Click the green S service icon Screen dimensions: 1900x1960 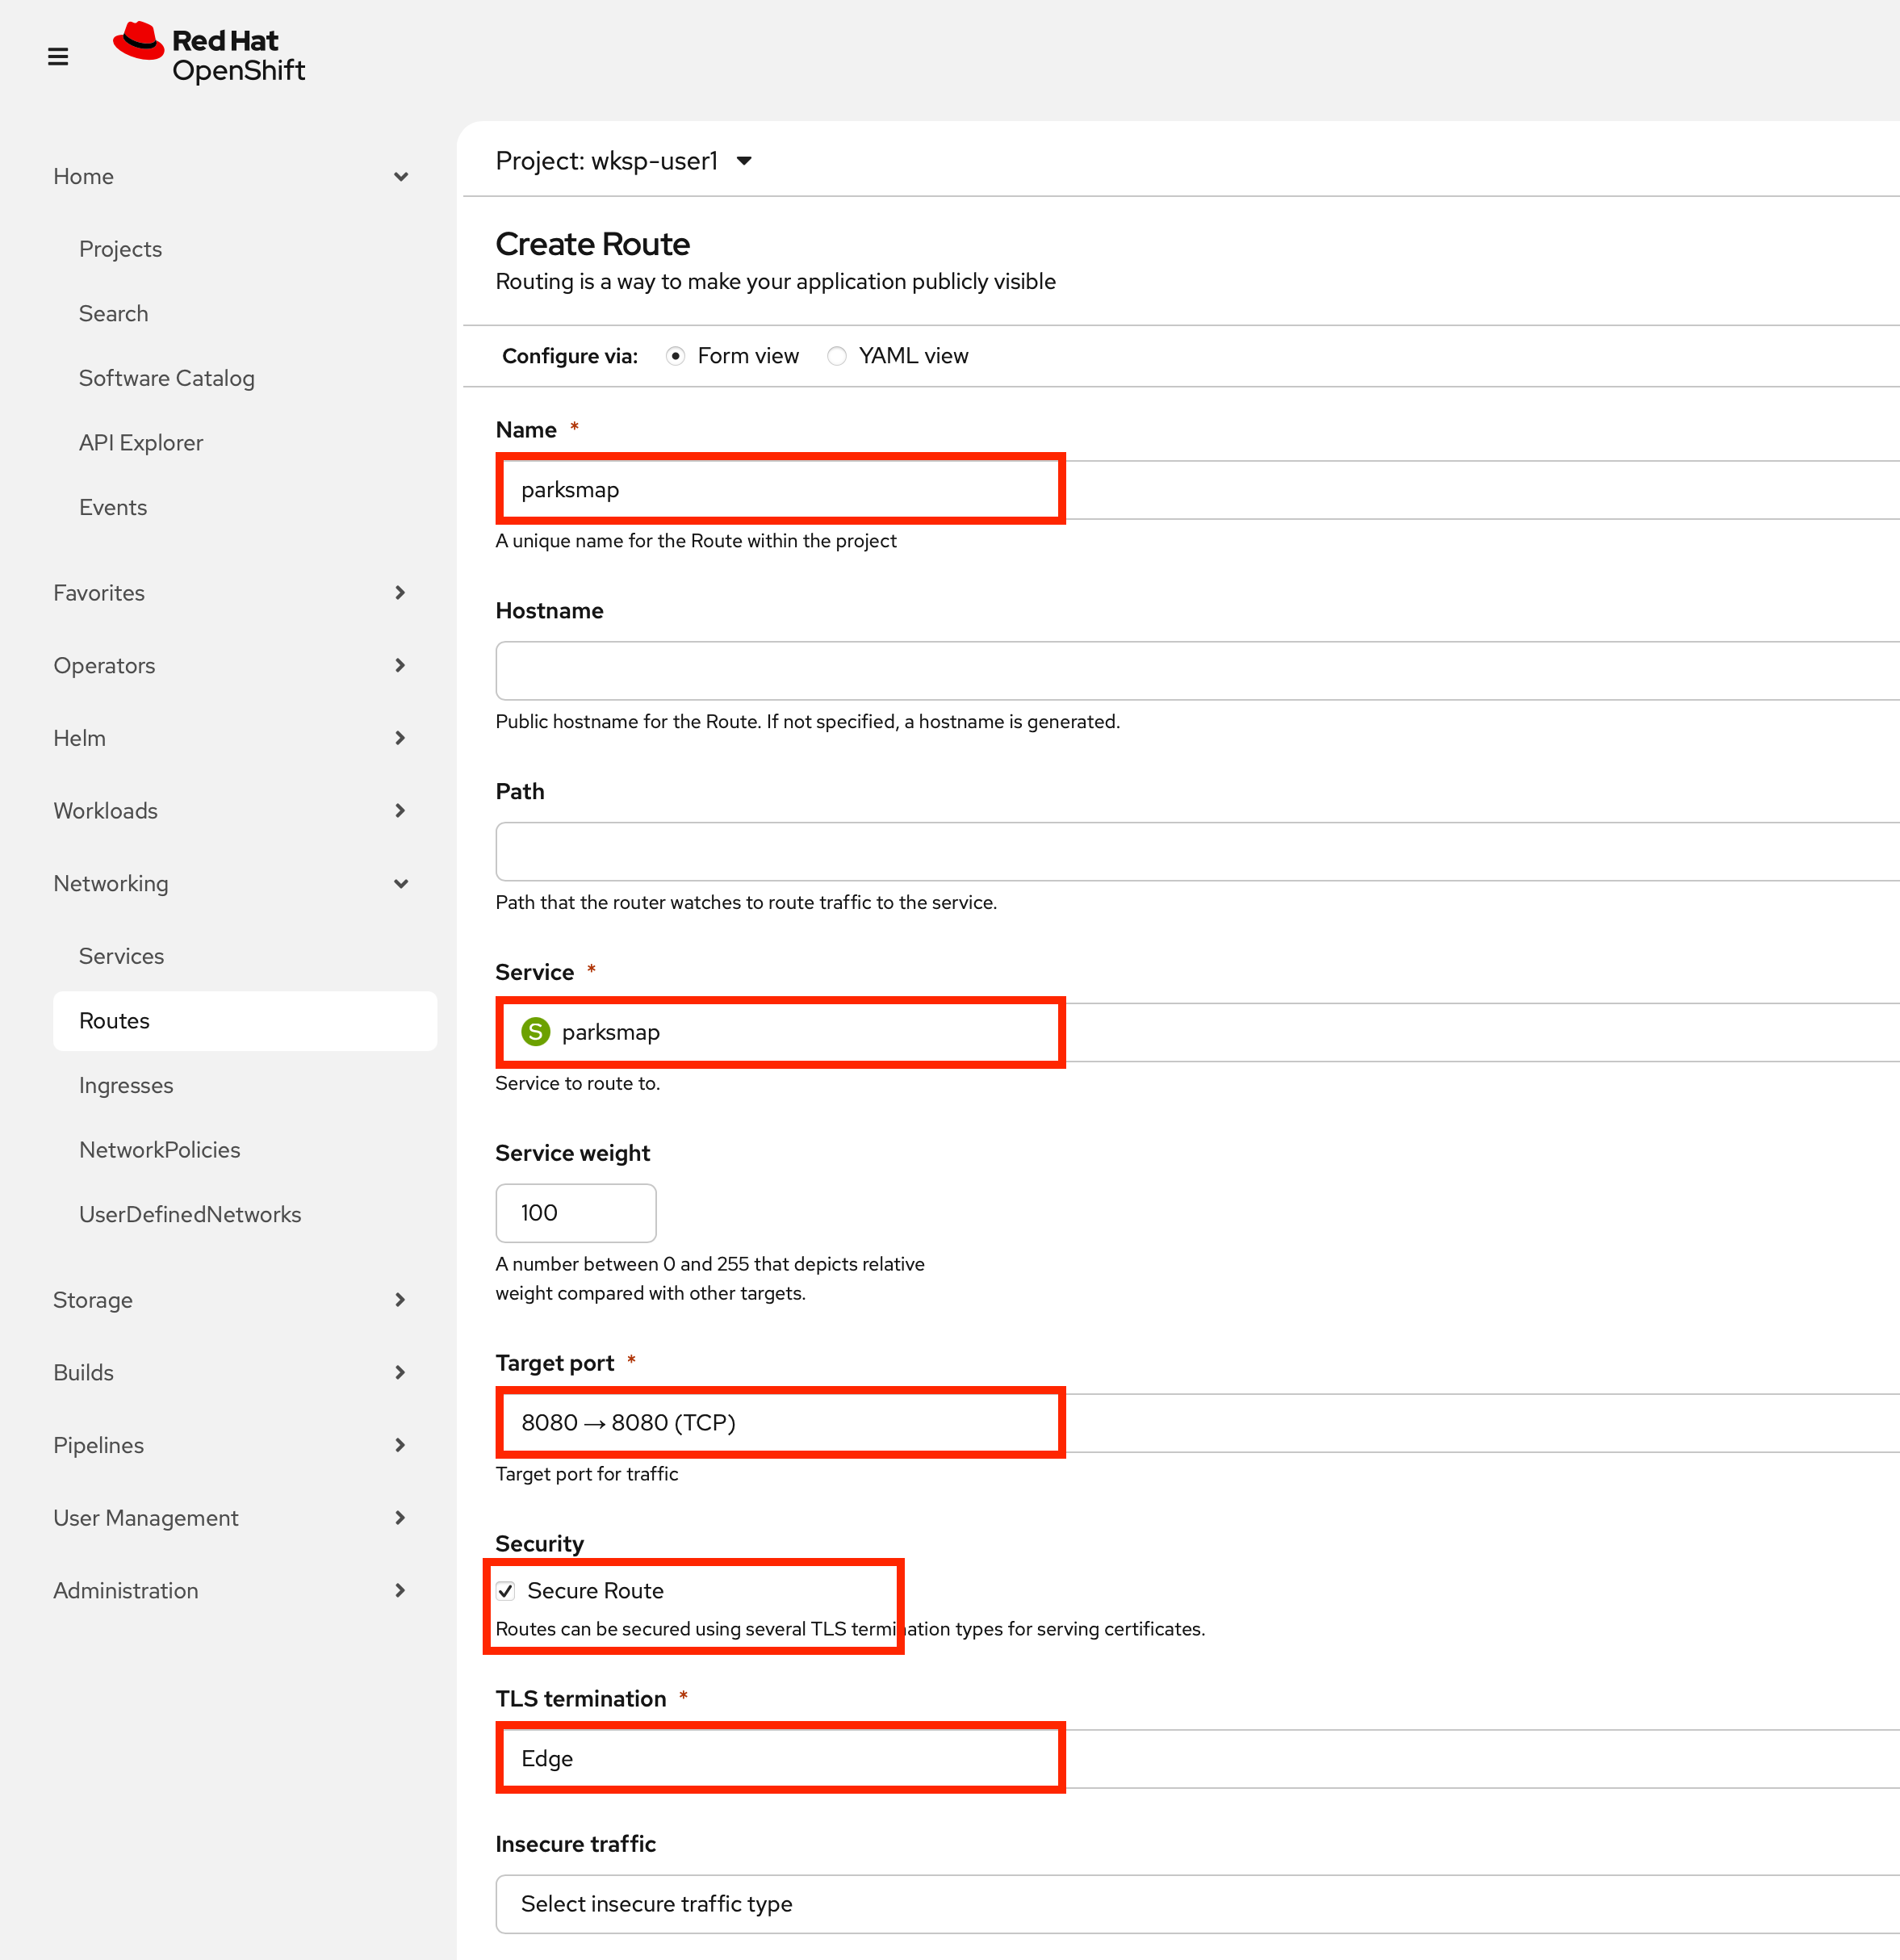(536, 1031)
